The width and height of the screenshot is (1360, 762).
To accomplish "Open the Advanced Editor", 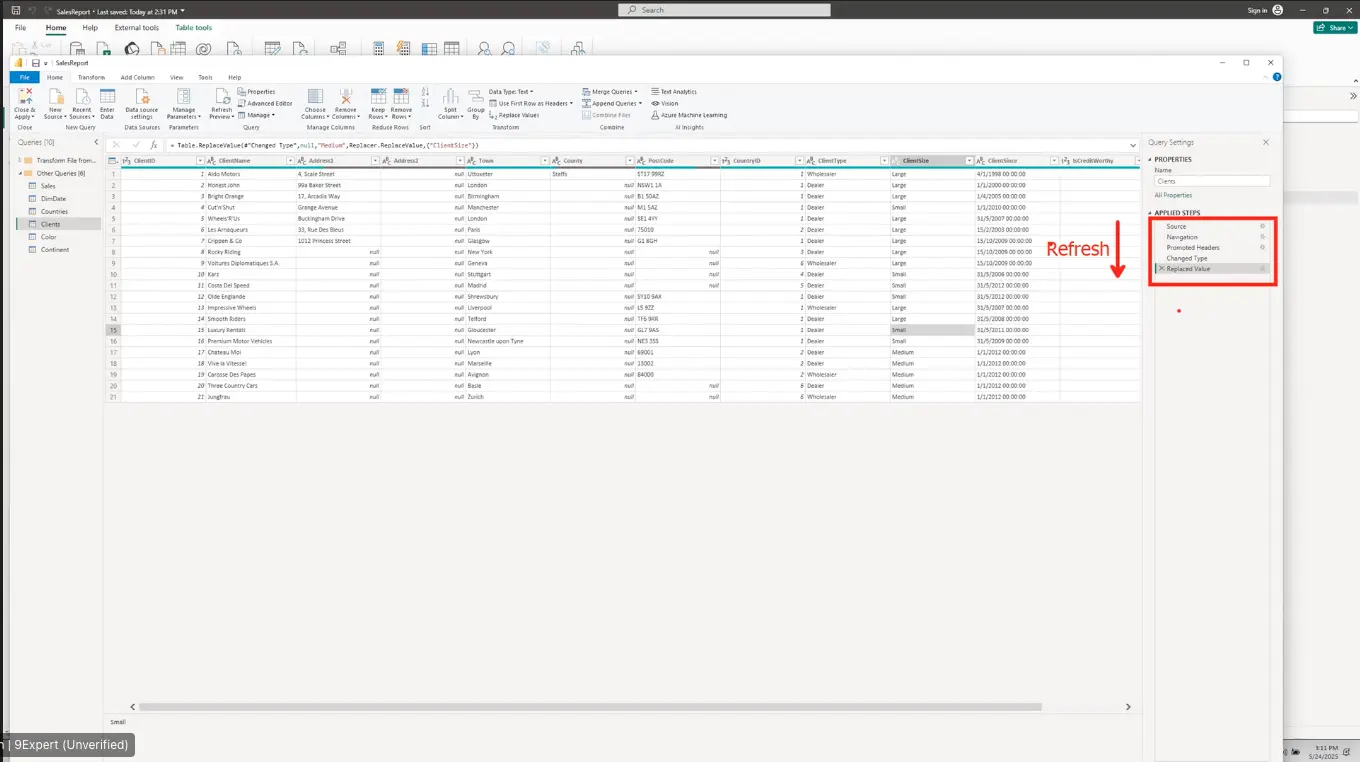I will tap(266, 103).
